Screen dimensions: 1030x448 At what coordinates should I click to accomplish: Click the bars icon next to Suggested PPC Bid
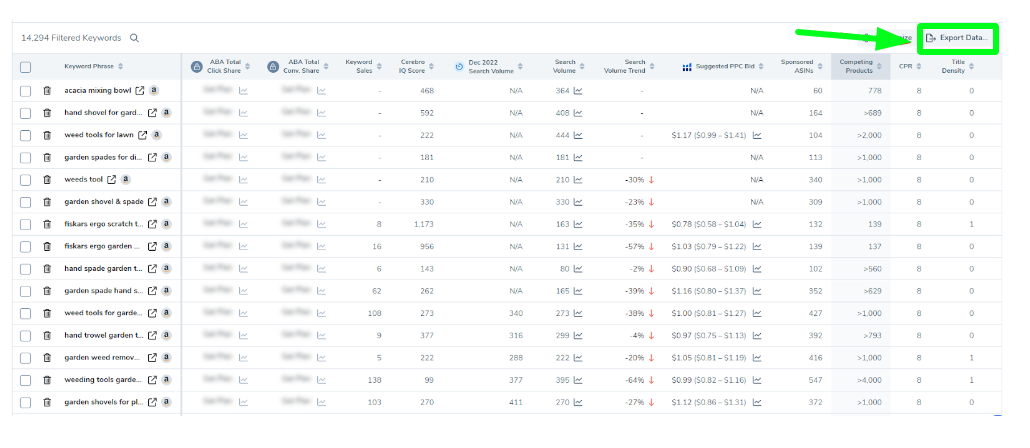click(687, 67)
